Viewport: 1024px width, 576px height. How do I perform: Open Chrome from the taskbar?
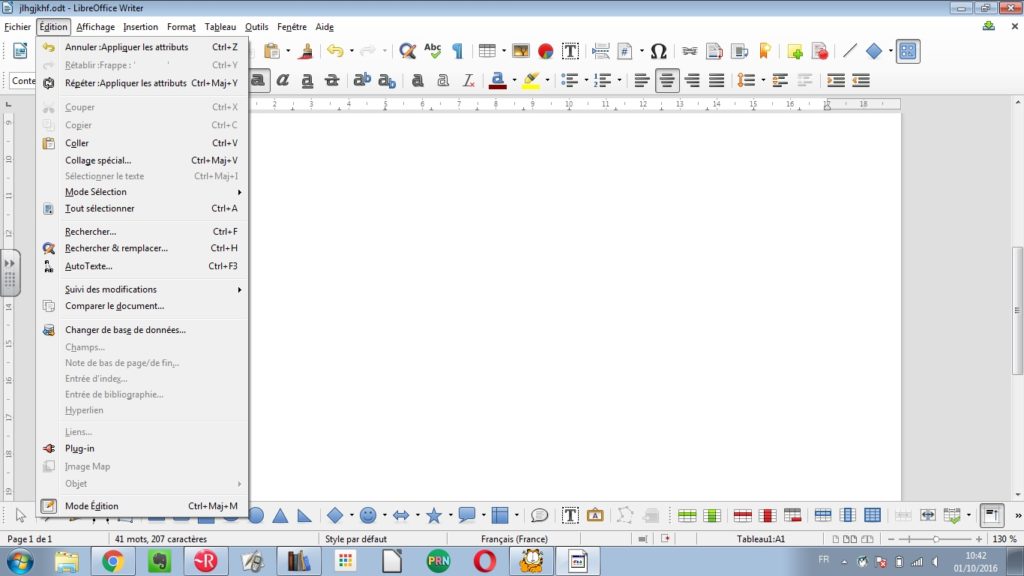(112, 561)
